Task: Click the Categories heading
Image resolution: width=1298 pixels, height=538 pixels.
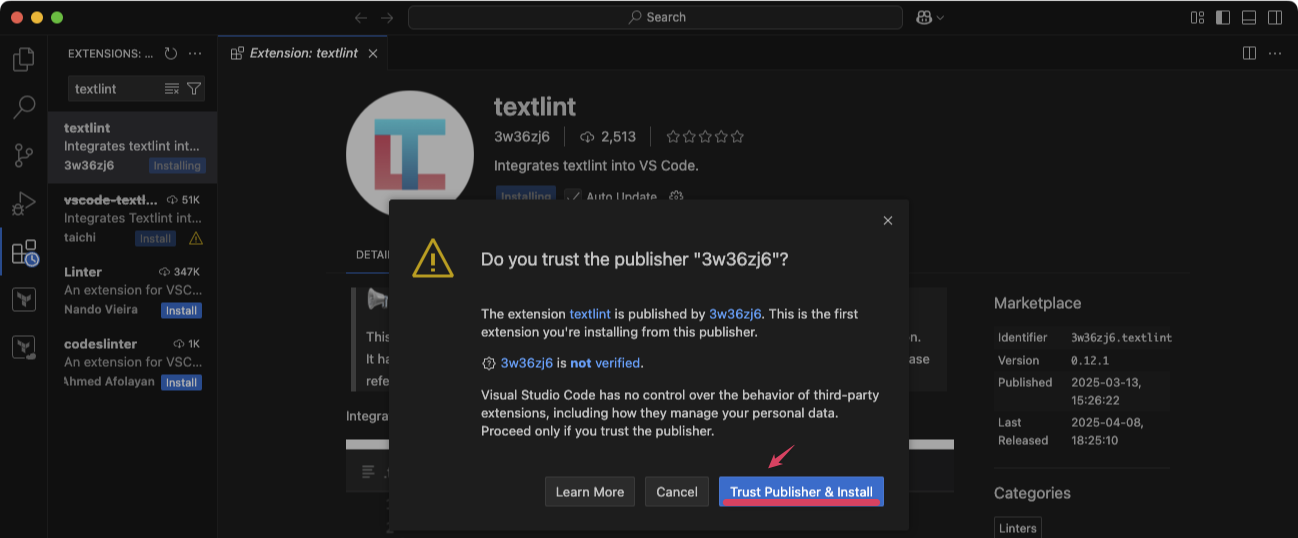Action: pos(1032,493)
